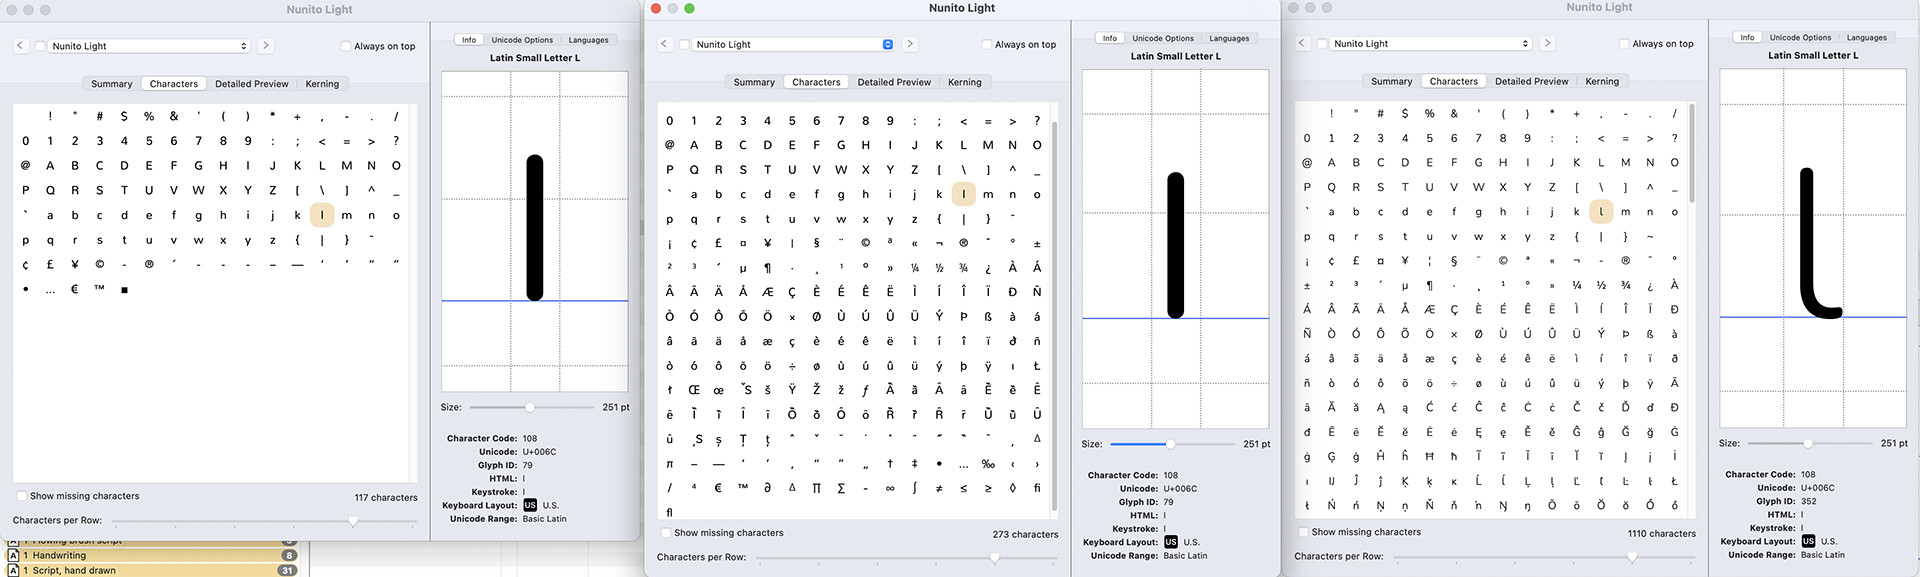Click the font icon beside Script, hand drawn row
The height and width of the screenshot is (577, 1920).
14,570
